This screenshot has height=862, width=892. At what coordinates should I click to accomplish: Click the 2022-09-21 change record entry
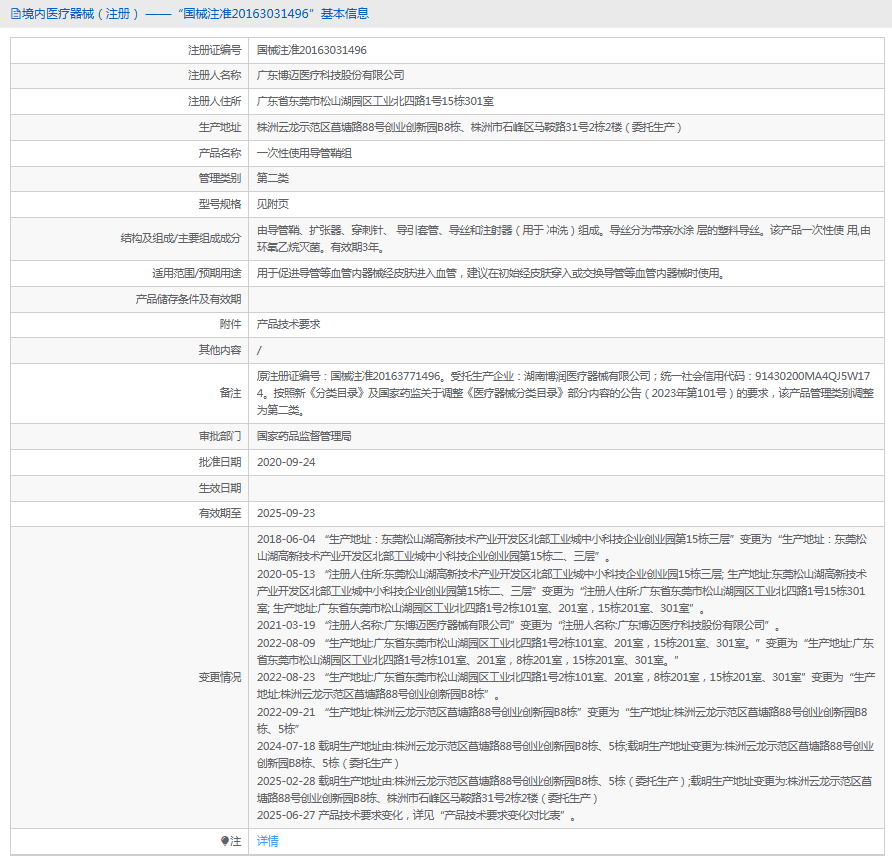562,720
